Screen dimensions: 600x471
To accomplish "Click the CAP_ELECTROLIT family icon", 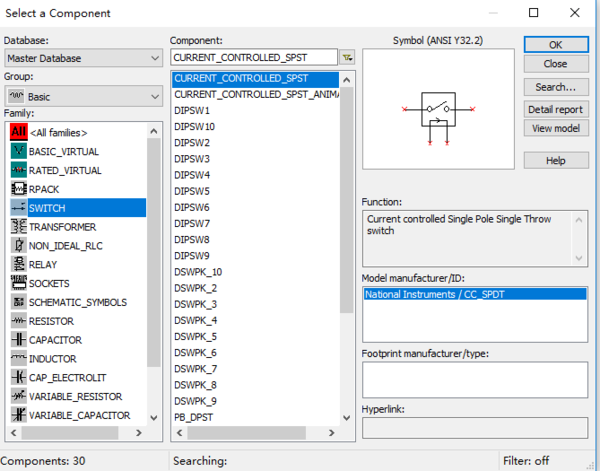I will (x=18, y=377).
